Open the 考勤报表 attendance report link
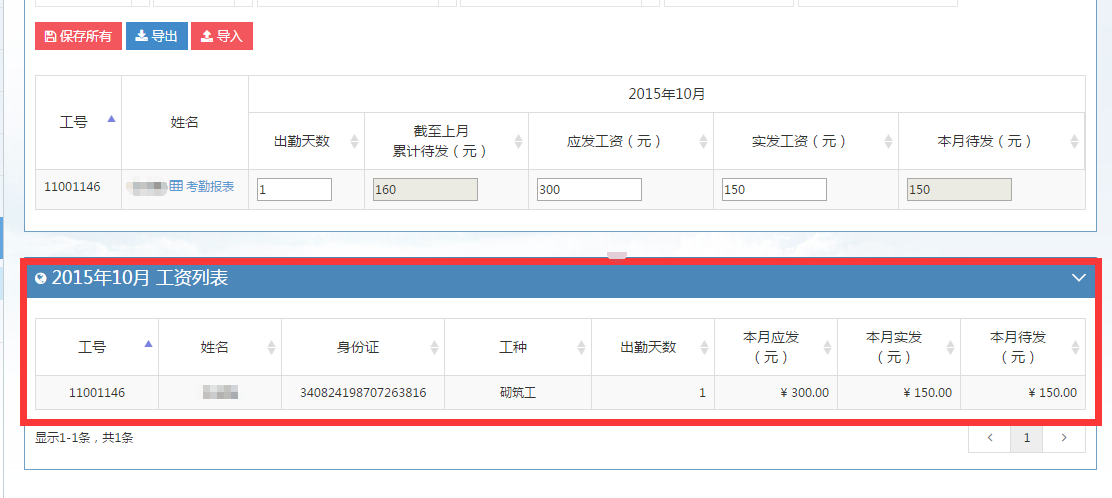This screenshot has height=498, width=1112. (202, 186)
